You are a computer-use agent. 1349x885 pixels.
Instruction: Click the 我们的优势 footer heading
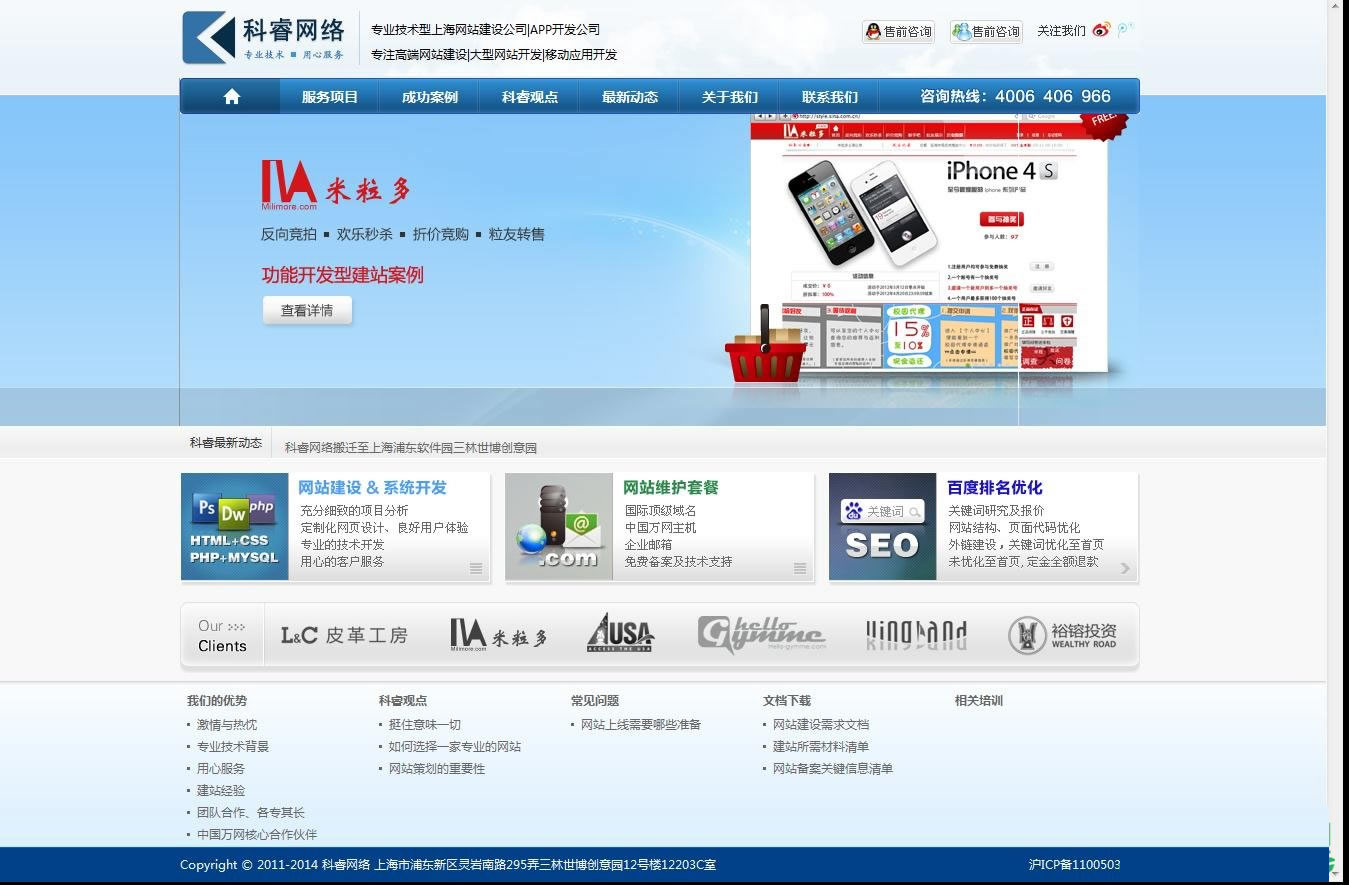217,700
